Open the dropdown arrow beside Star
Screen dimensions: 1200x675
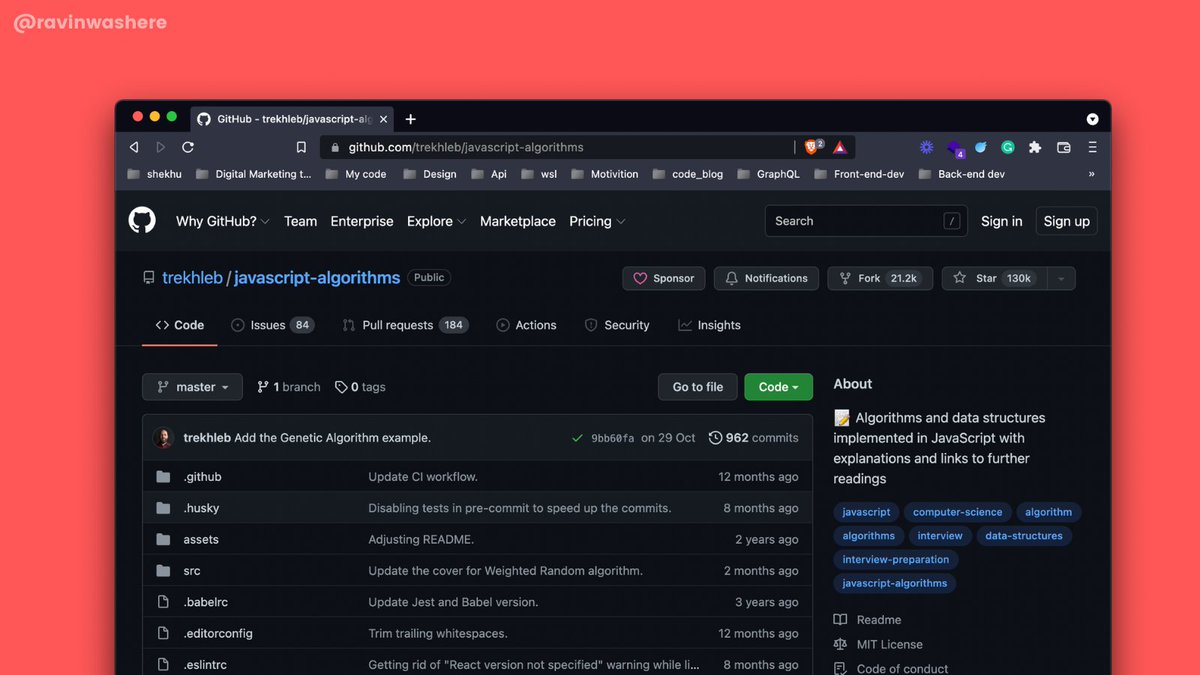(1061, 278)
